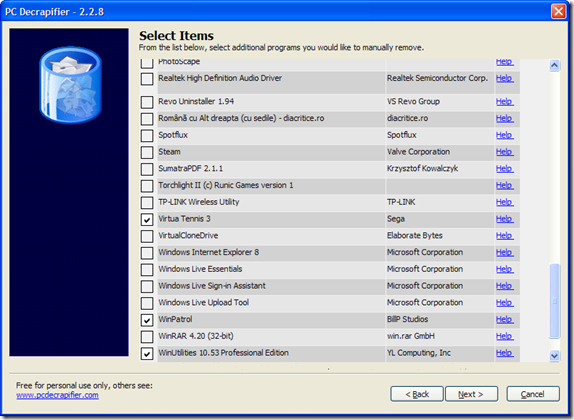
Task: Uncheck the Virtua Tennis 3 checkbox
Action: [147, 219]
